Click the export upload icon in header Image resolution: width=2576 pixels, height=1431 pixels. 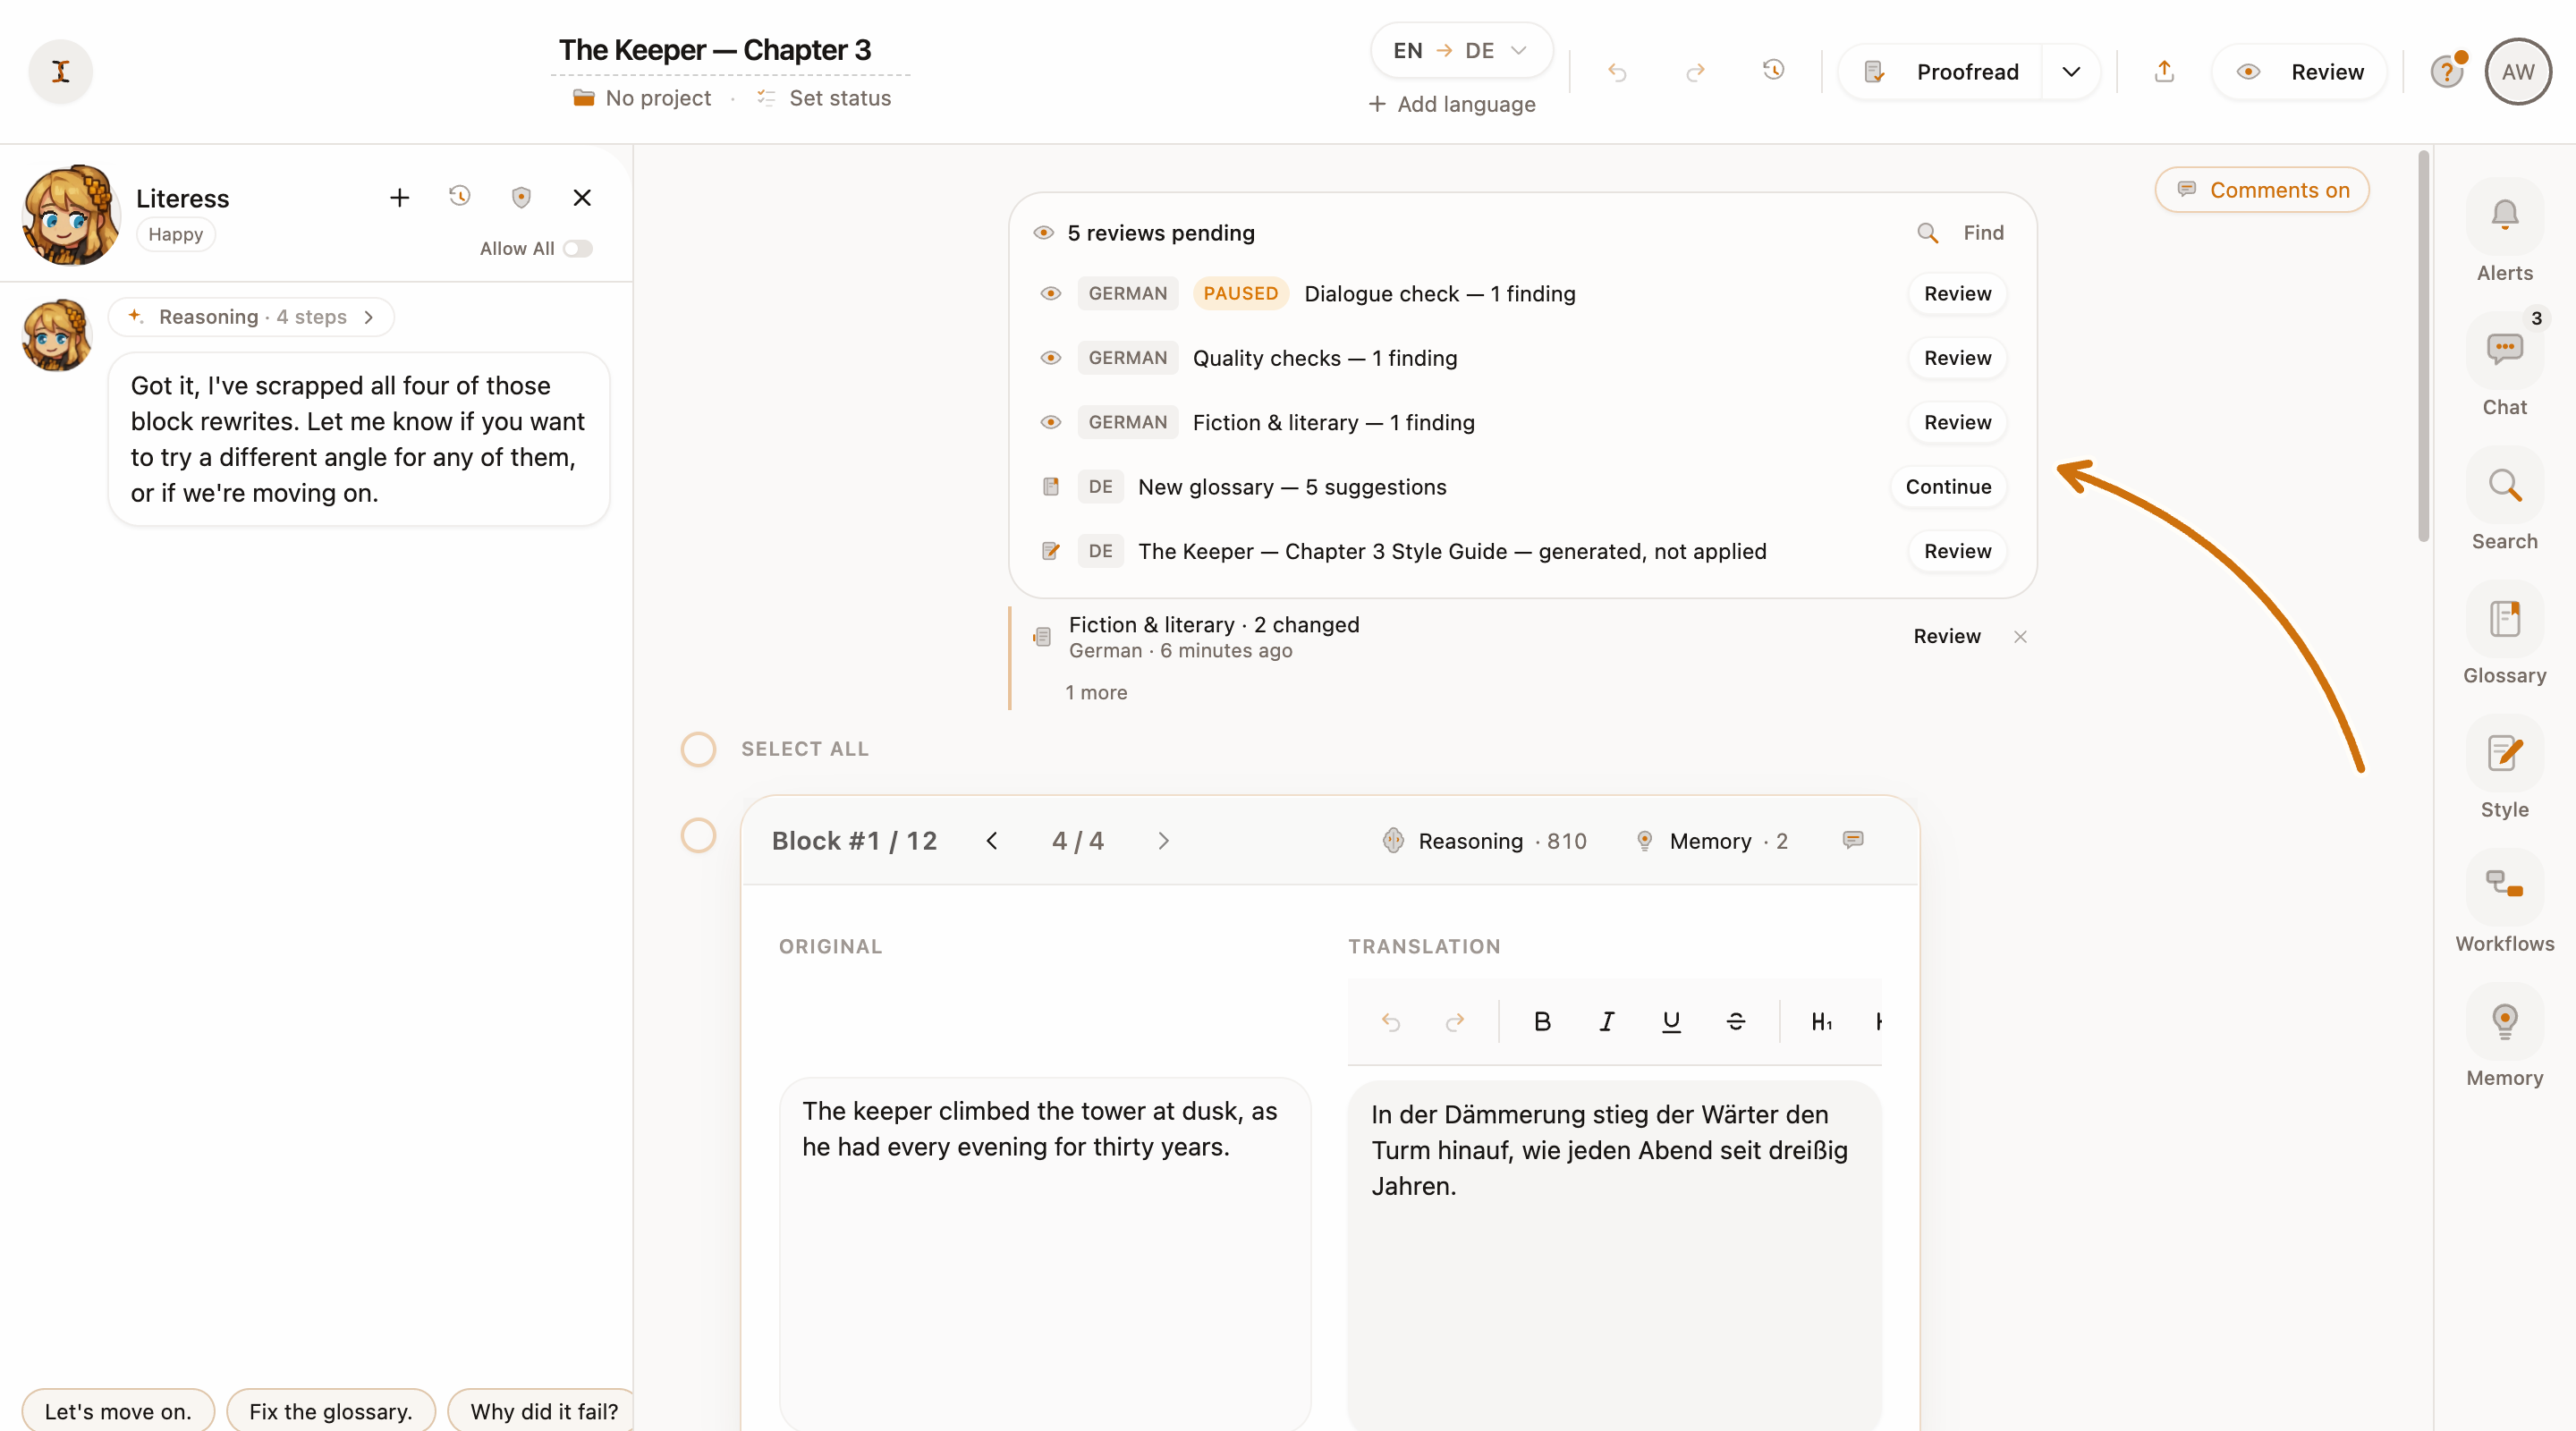pos(2164,71)
